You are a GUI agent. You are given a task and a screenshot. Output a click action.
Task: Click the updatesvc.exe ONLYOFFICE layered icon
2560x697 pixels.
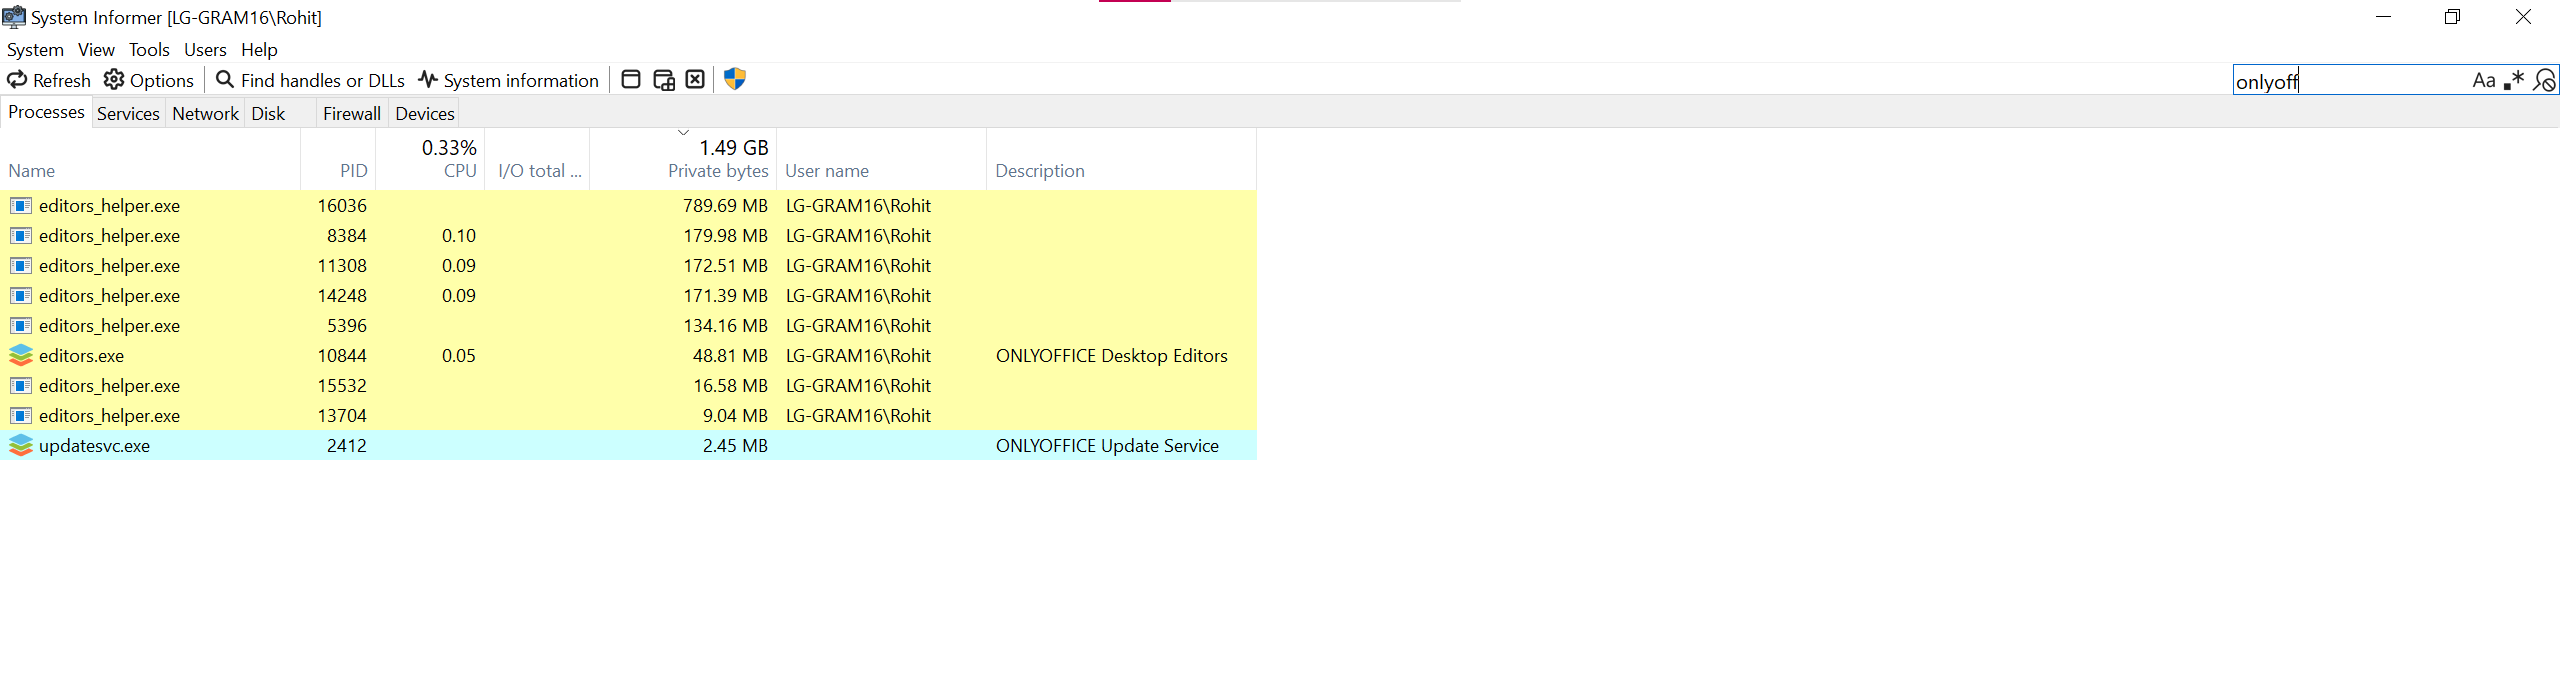click(21, 446)
